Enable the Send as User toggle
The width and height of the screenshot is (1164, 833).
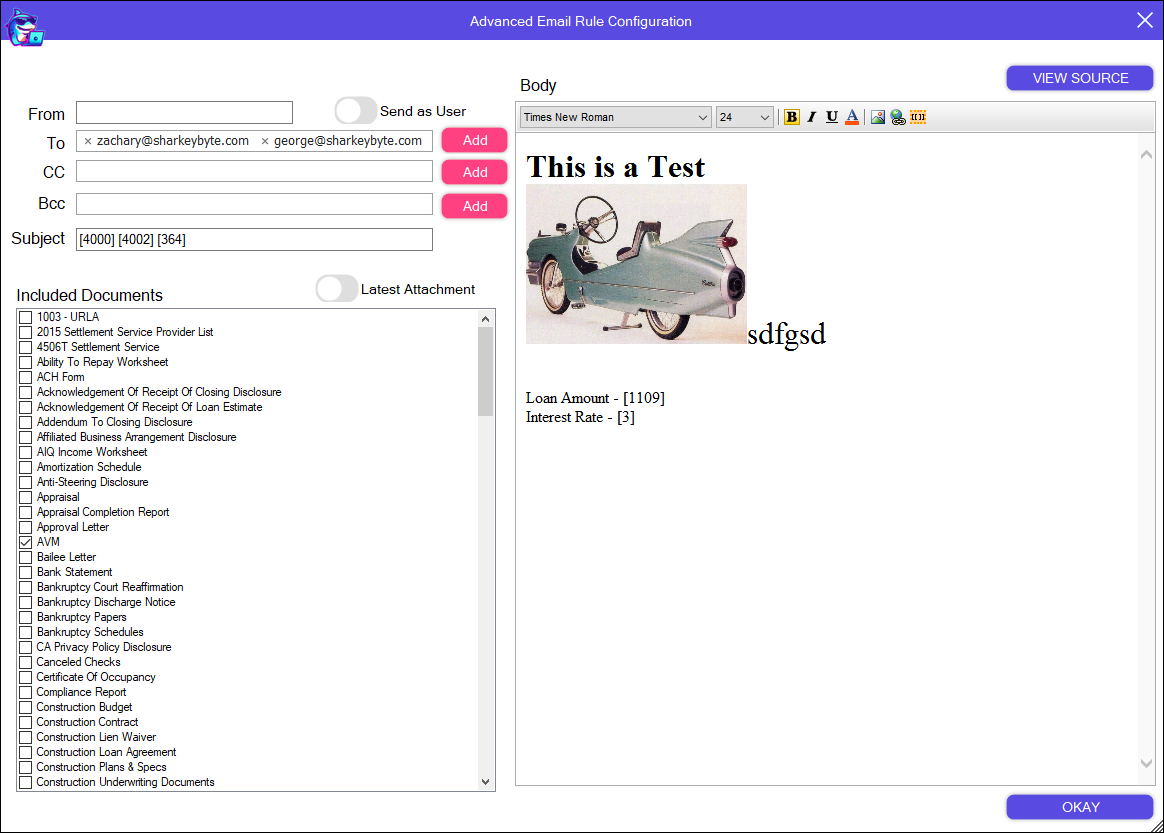[x=356, y=110]
